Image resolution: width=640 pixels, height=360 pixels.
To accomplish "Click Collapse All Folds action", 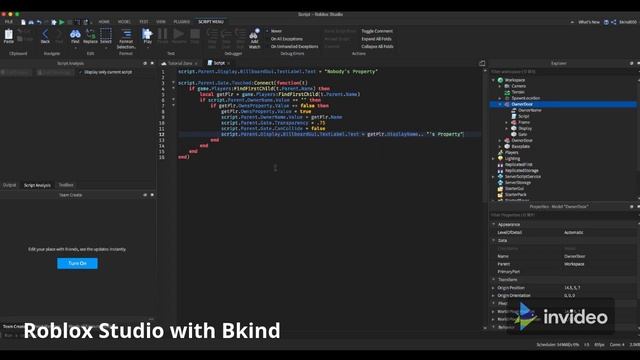I will [x=378, y=47].
